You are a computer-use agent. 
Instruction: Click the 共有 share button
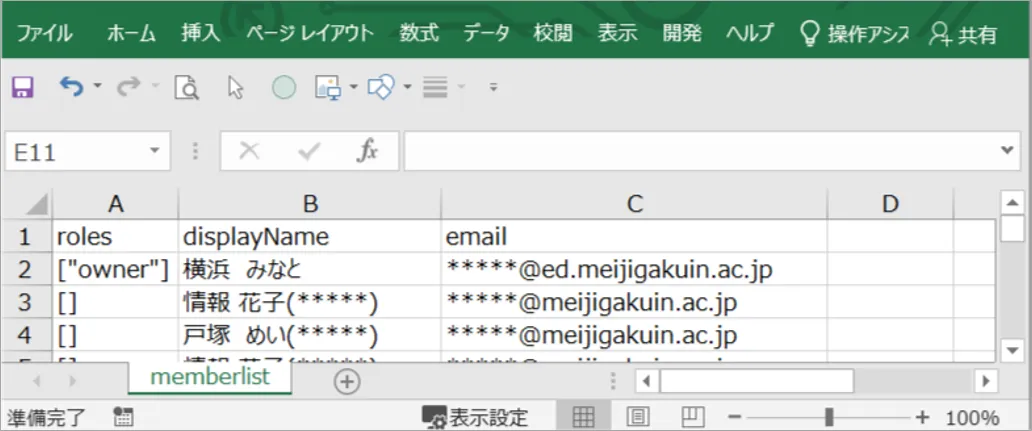963,34
